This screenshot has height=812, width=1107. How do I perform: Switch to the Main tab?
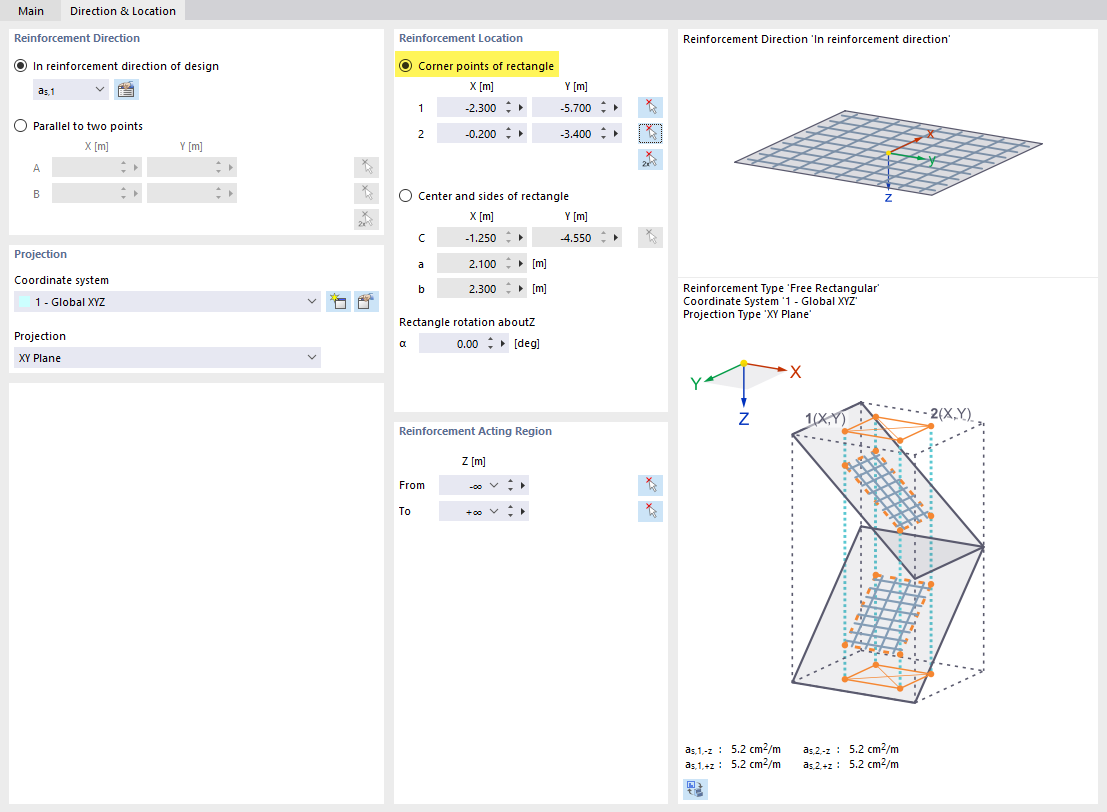click(x=31, y=11)
